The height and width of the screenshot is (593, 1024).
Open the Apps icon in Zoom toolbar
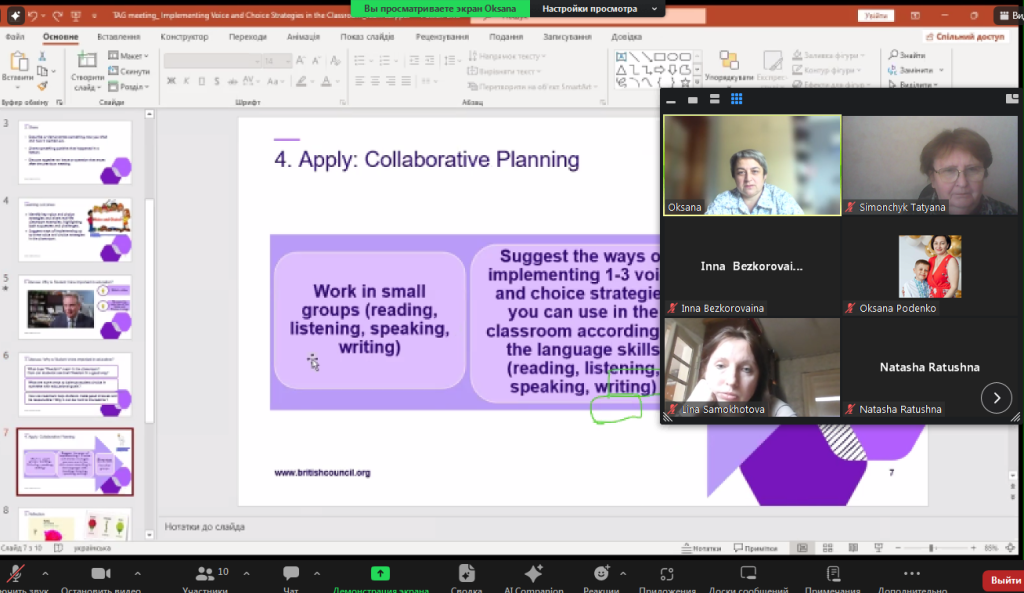[667, 573]
